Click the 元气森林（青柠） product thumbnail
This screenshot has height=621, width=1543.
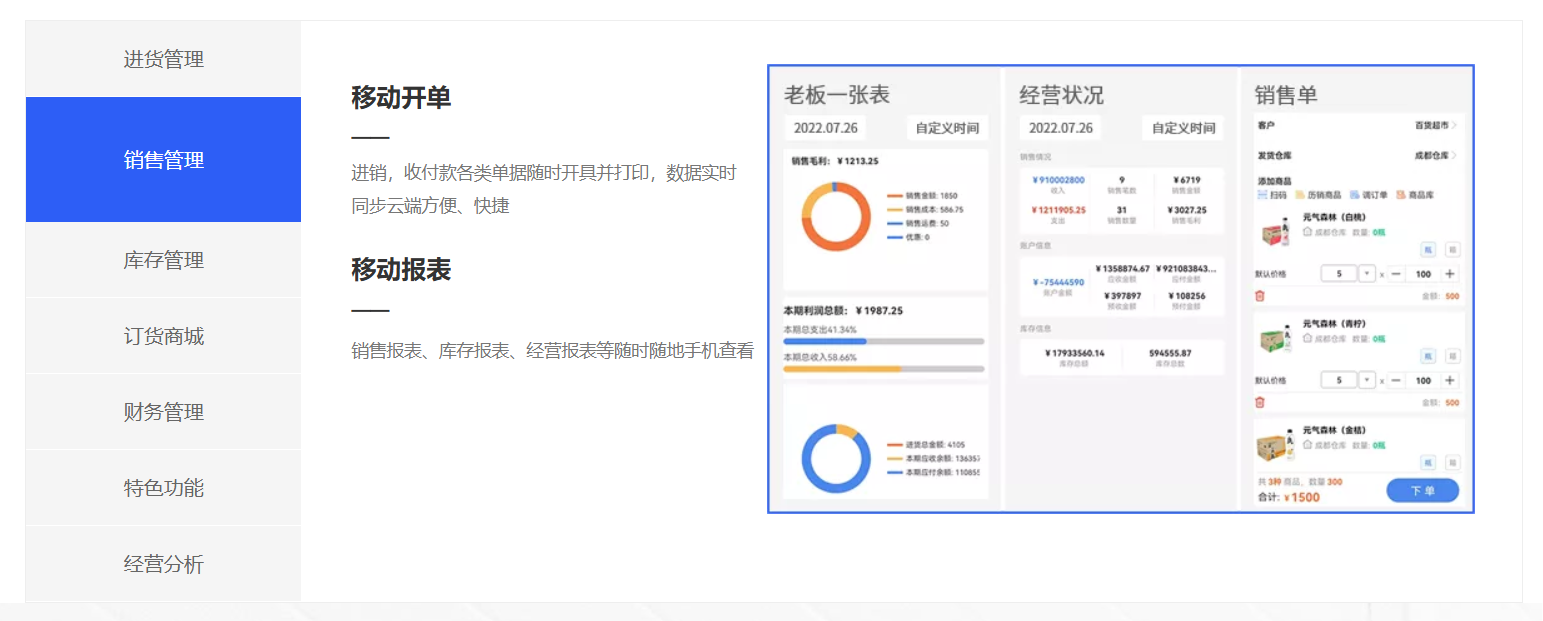[1277, 341]
